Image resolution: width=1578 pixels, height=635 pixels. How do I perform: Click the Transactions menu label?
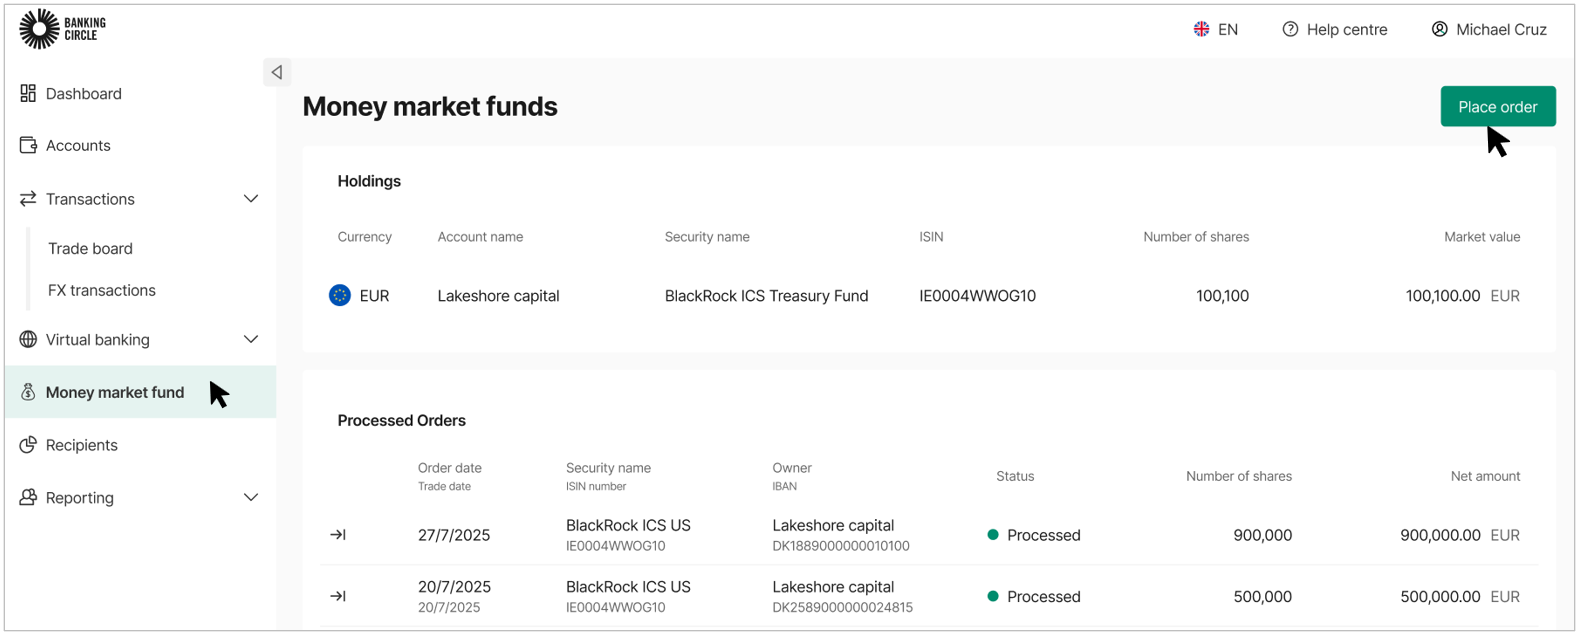90,199
